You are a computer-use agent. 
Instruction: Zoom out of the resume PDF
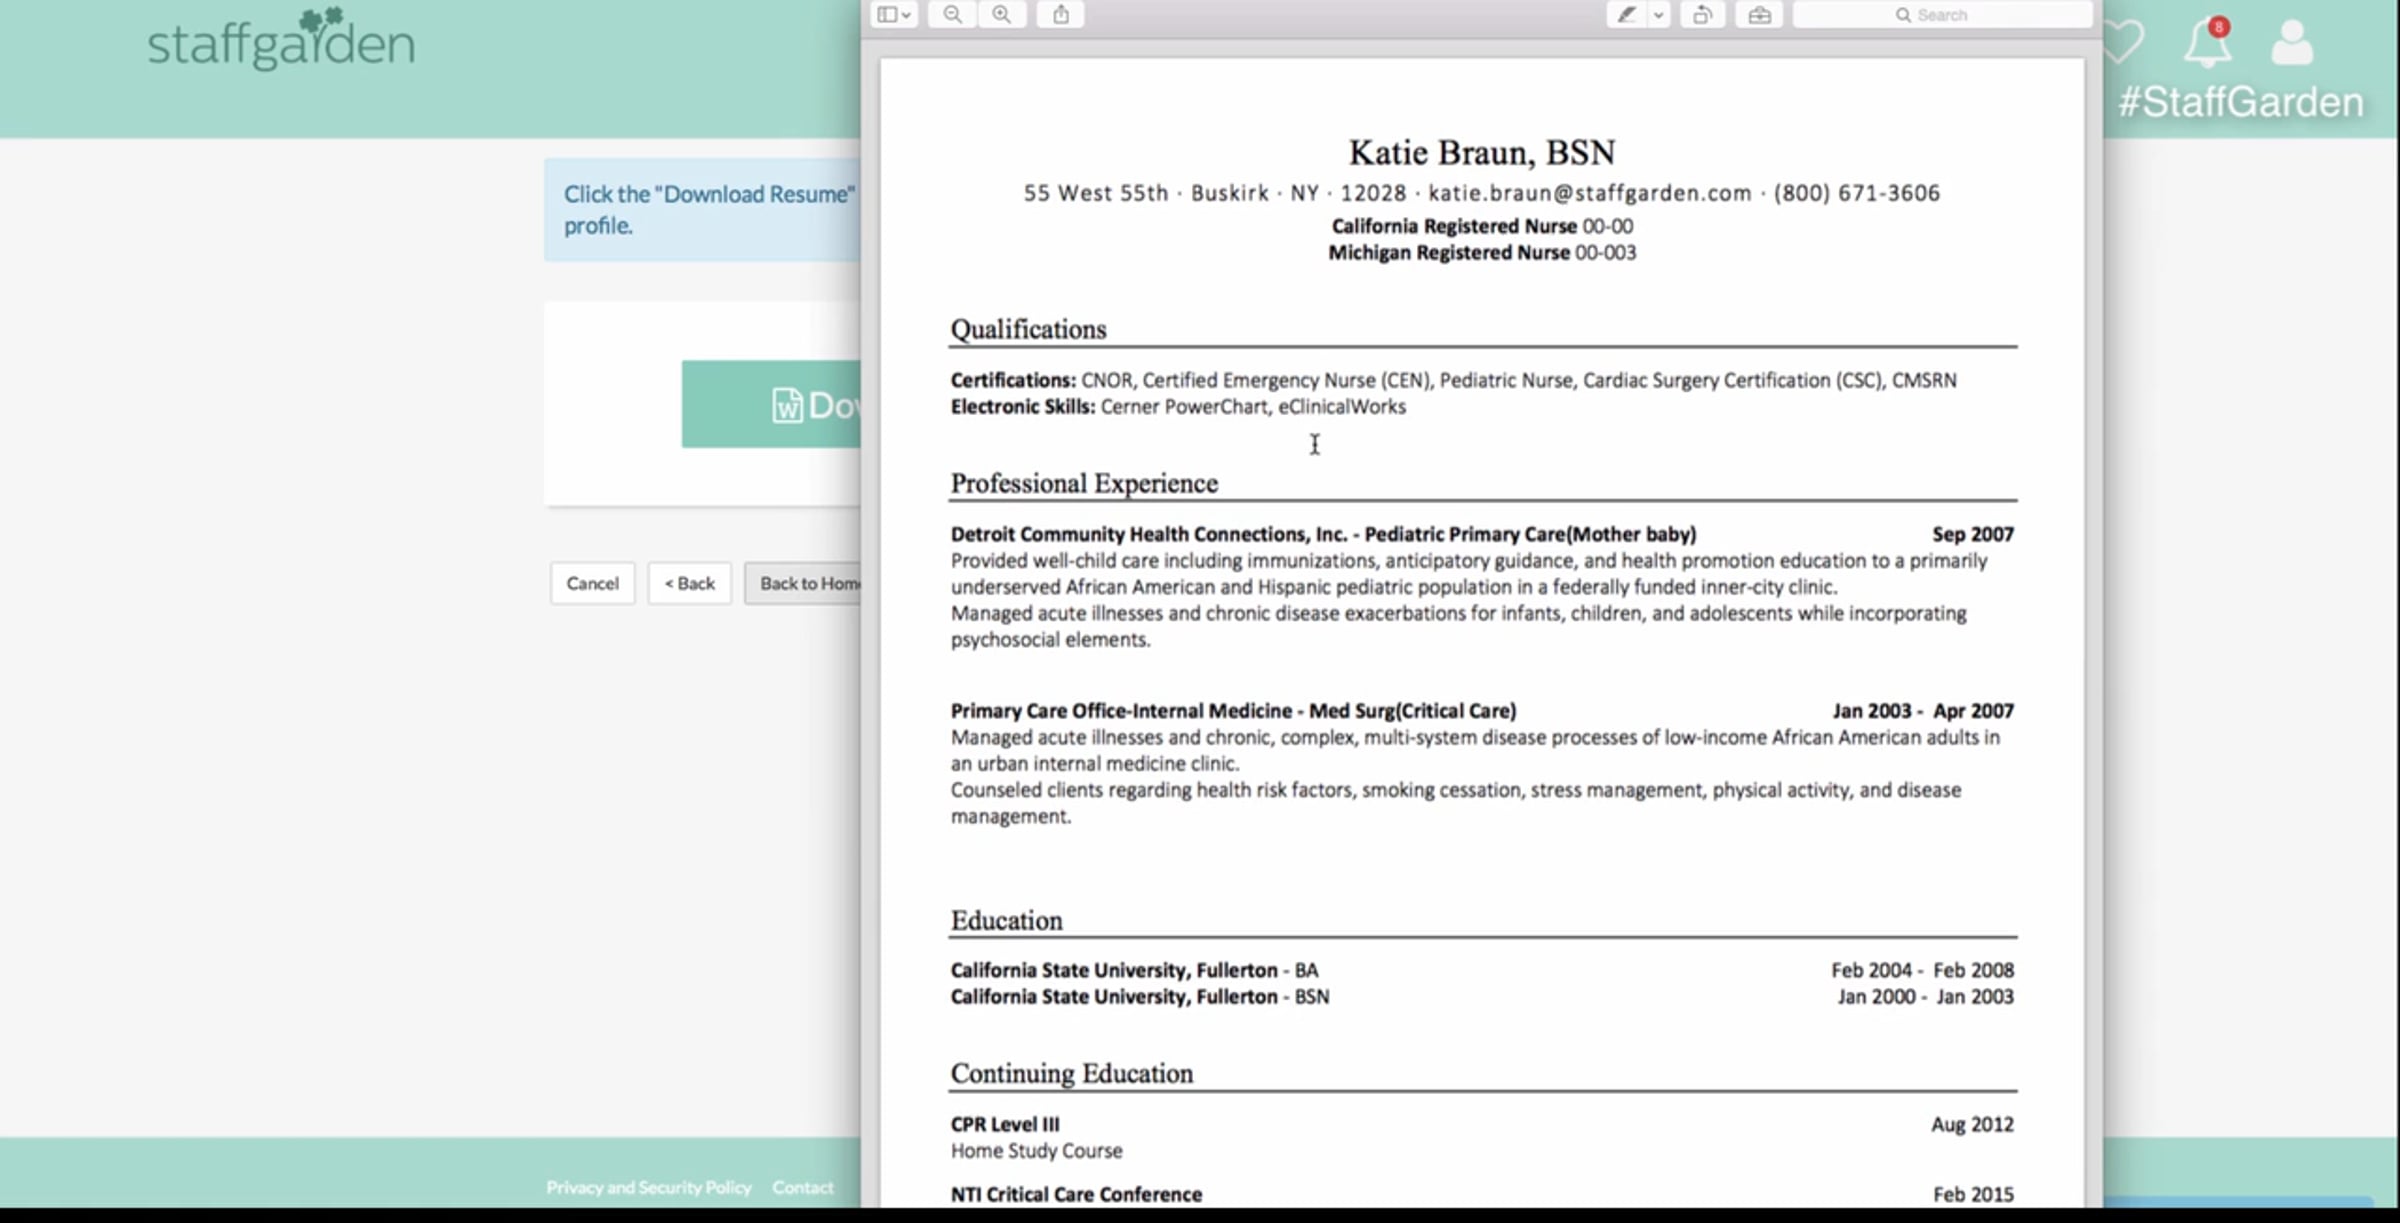[x=952, y=15]
